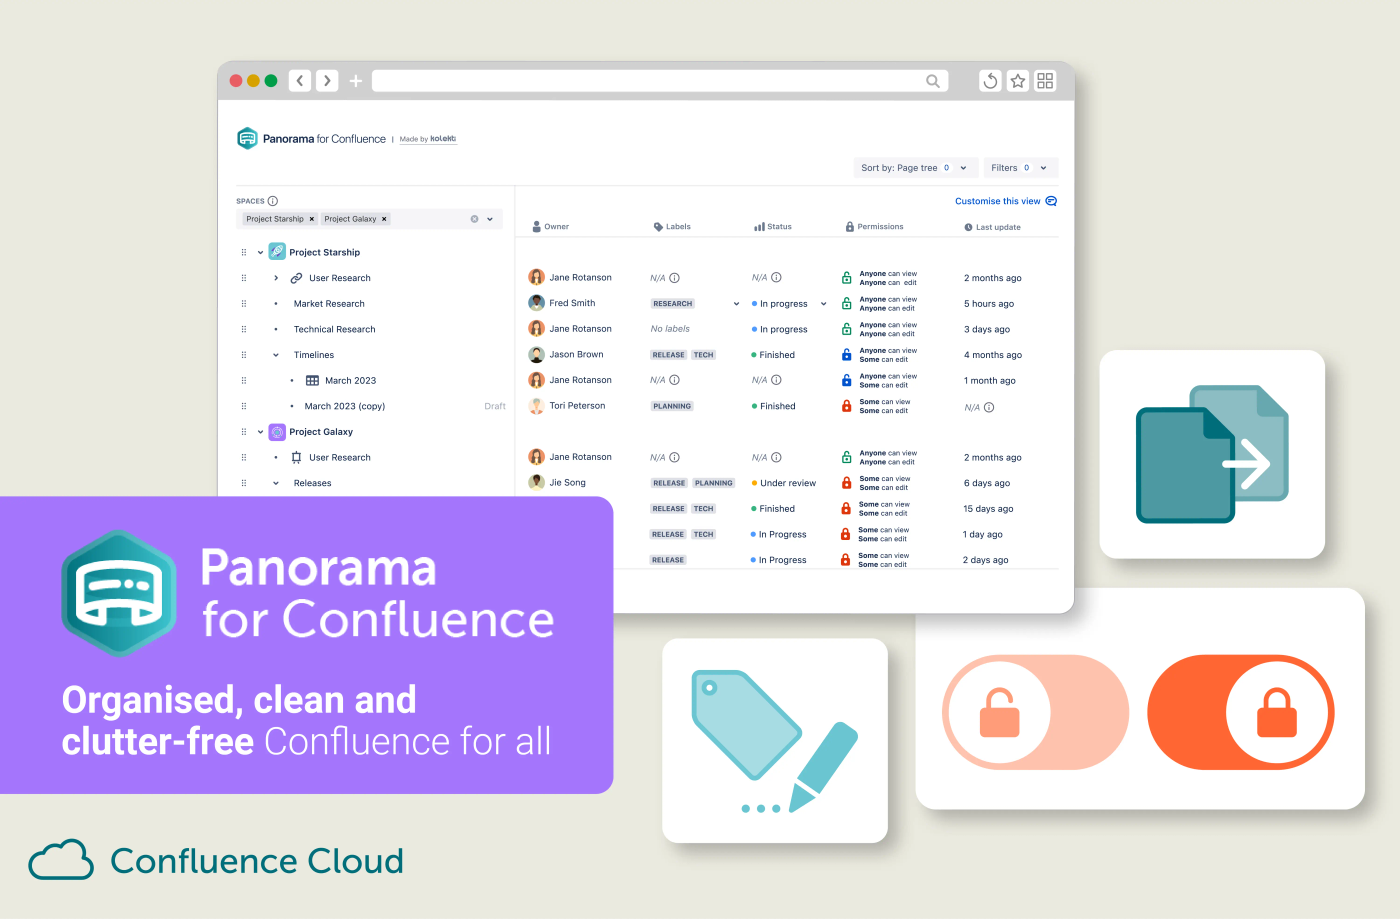The width and height of the screenshot is (1400, 919).
Task: Click the info icon beside SPACES
Action: coord(273,201)
